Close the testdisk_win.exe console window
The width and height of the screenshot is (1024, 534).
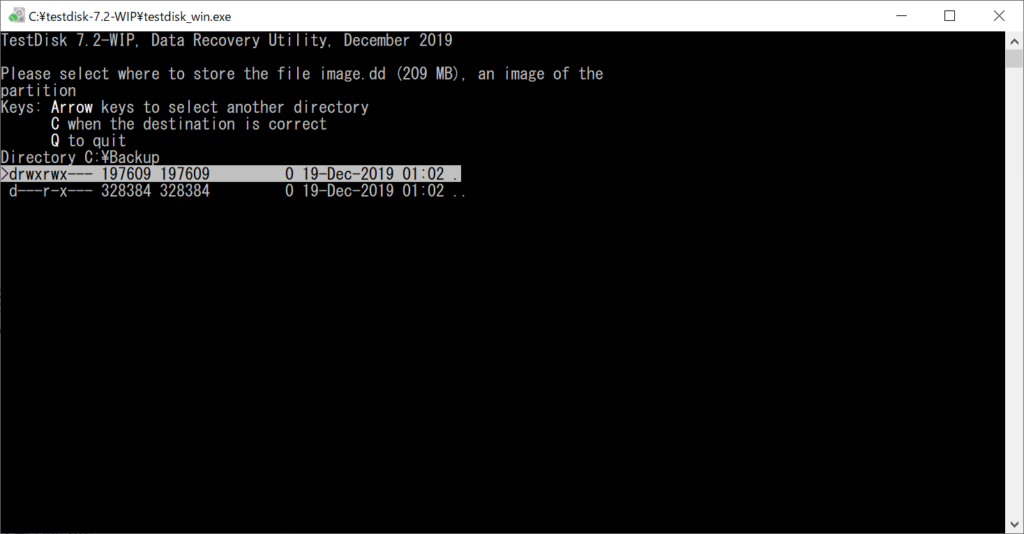(x=999, y=16)
